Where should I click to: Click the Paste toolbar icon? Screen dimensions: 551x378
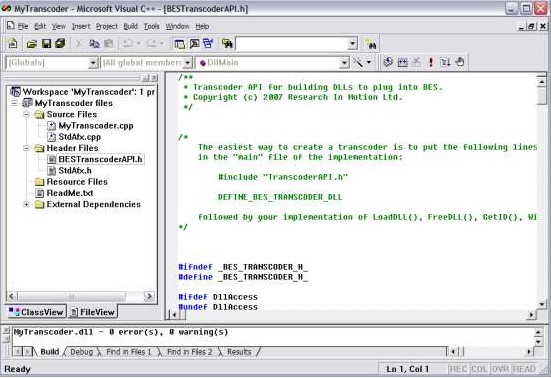point(109,44)
